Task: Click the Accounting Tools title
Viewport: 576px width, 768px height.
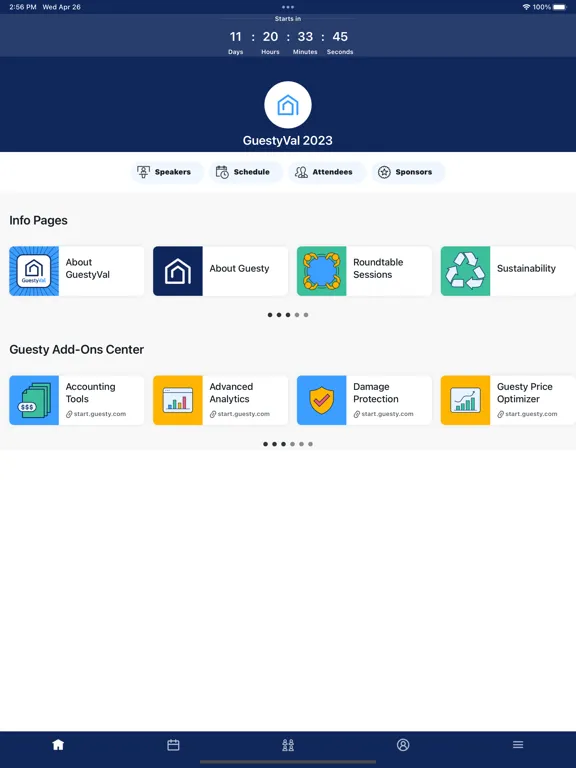Action: click(91, 393)
